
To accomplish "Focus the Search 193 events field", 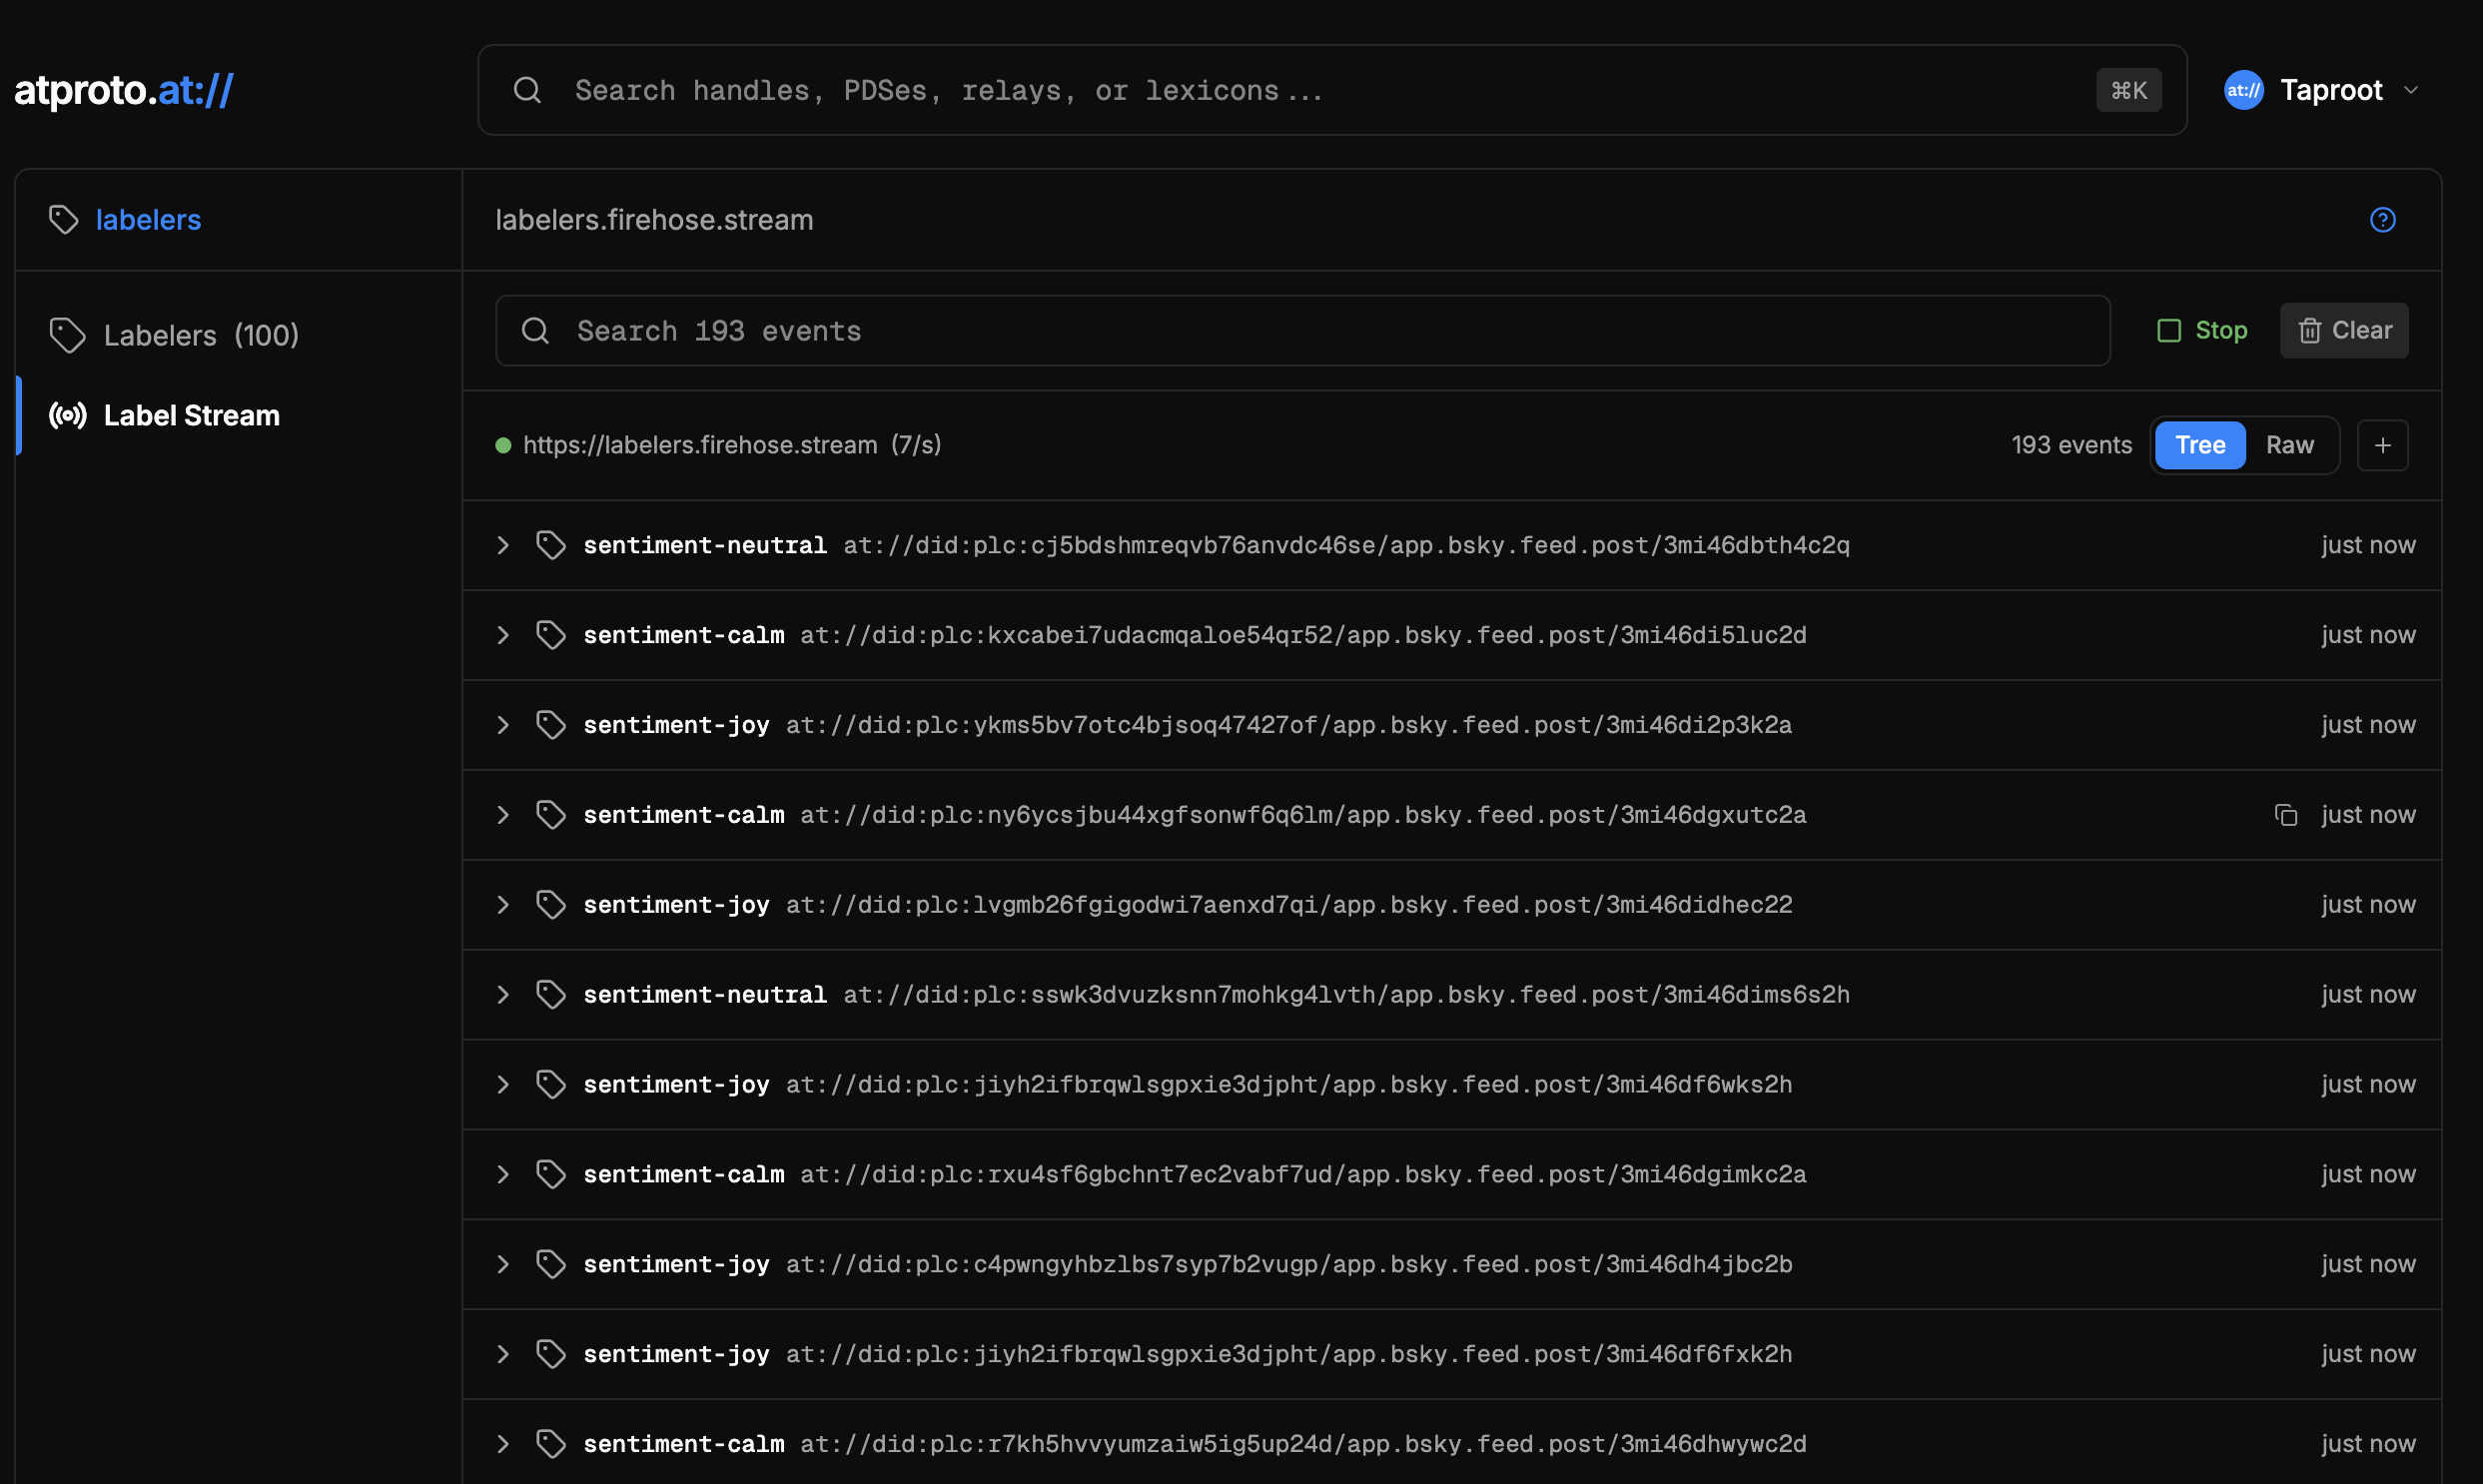I will pyautogui.click(x=1300, y=330).
